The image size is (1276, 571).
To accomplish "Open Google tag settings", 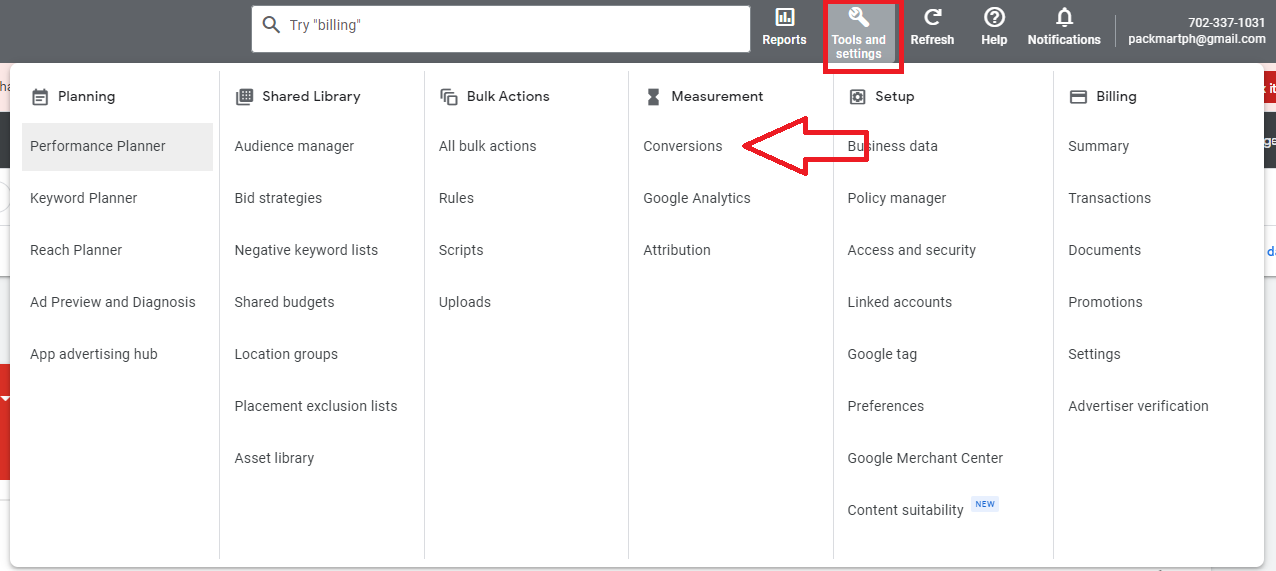I will [x=882, y=354].
